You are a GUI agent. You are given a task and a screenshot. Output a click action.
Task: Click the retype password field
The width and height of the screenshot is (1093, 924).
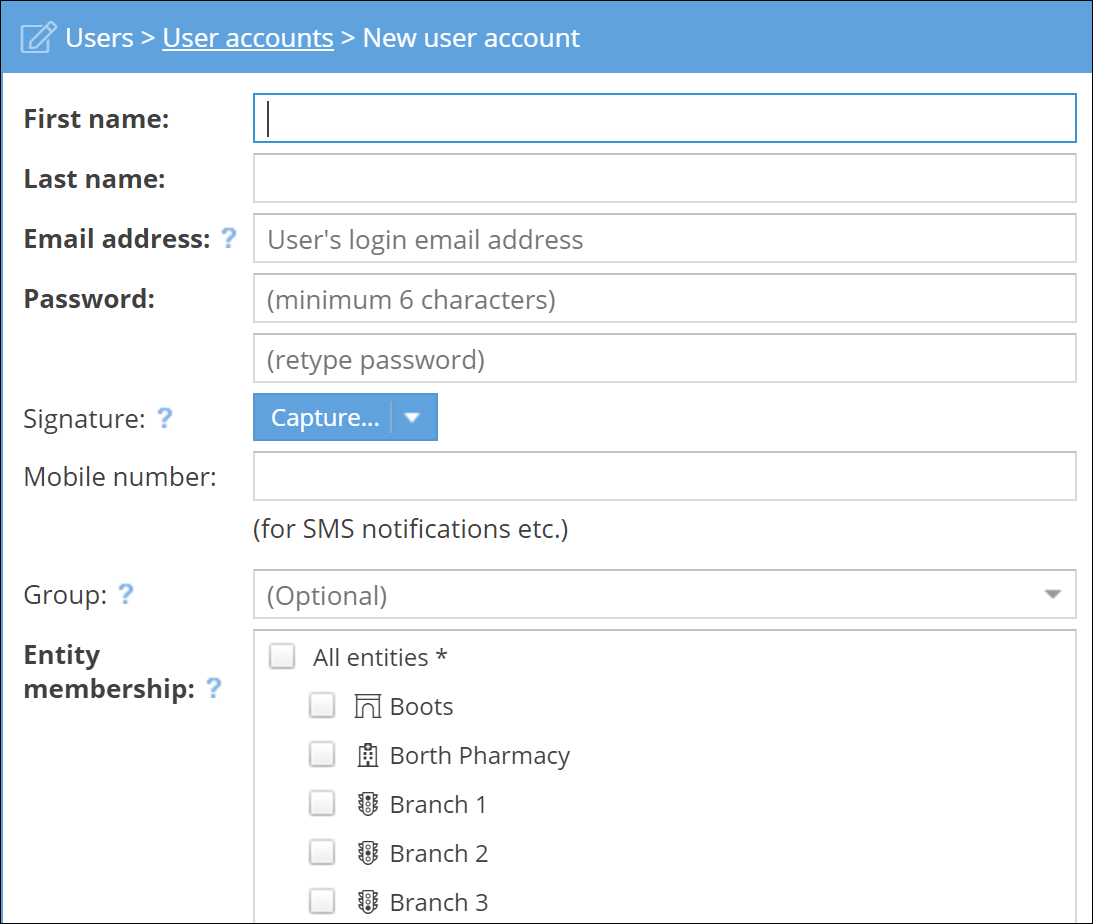664,359
